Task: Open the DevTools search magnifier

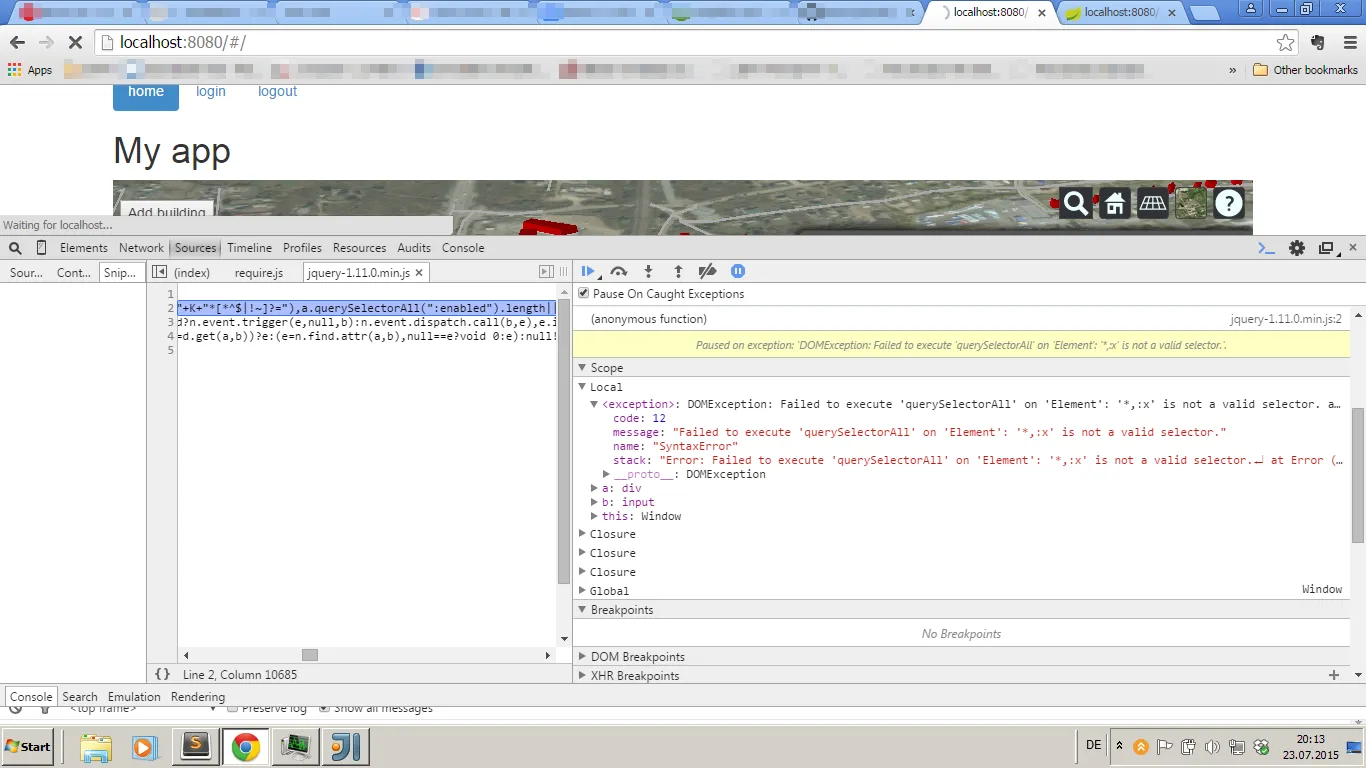Action: (15, 248)
